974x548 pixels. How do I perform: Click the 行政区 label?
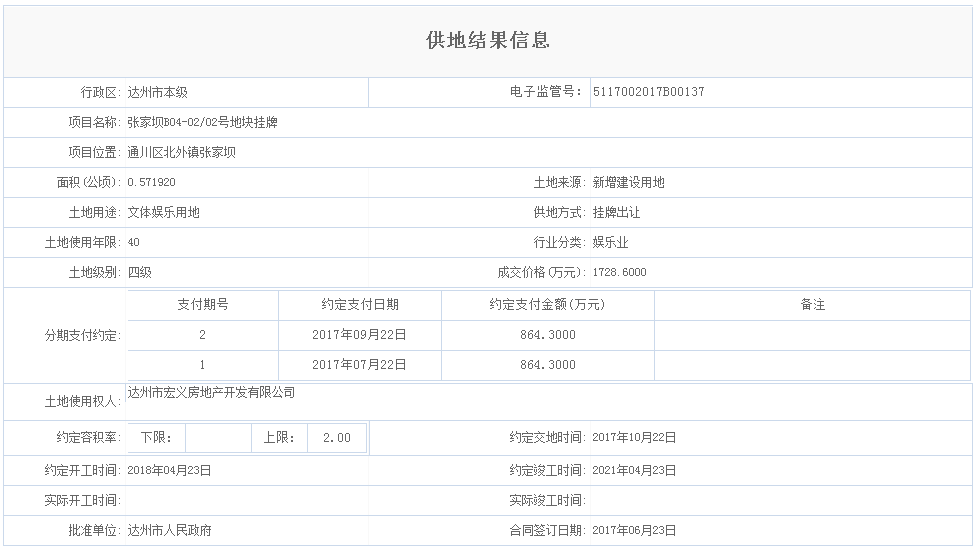pos(101,93)
